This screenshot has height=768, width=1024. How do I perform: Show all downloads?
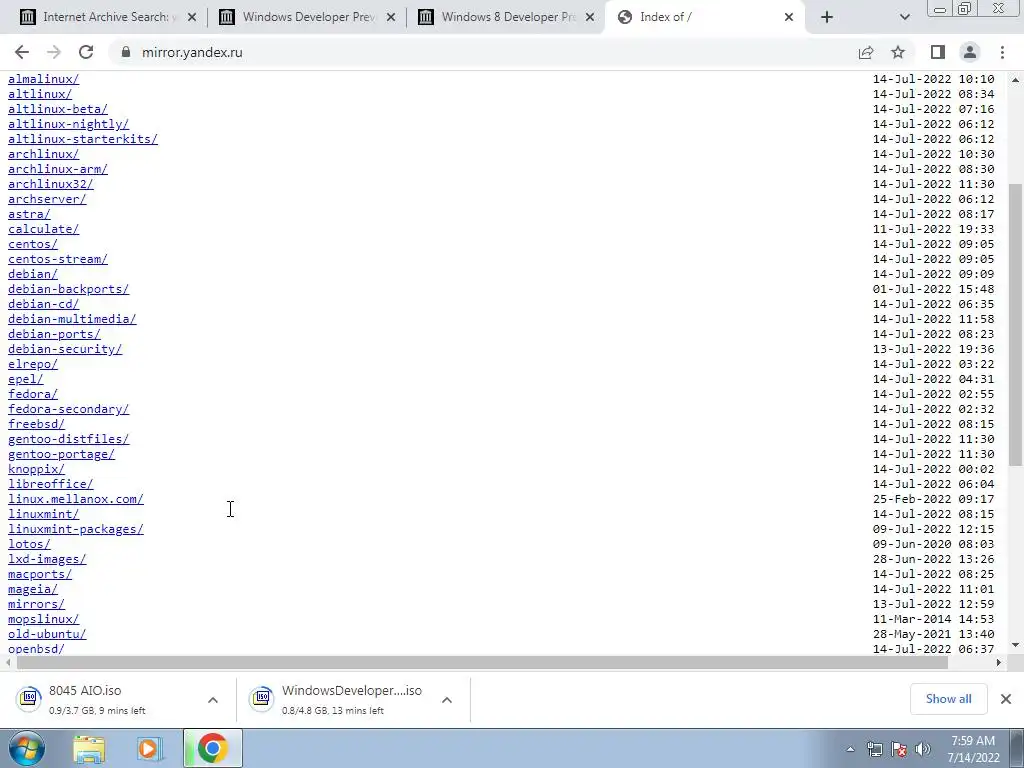pos(948,699)
